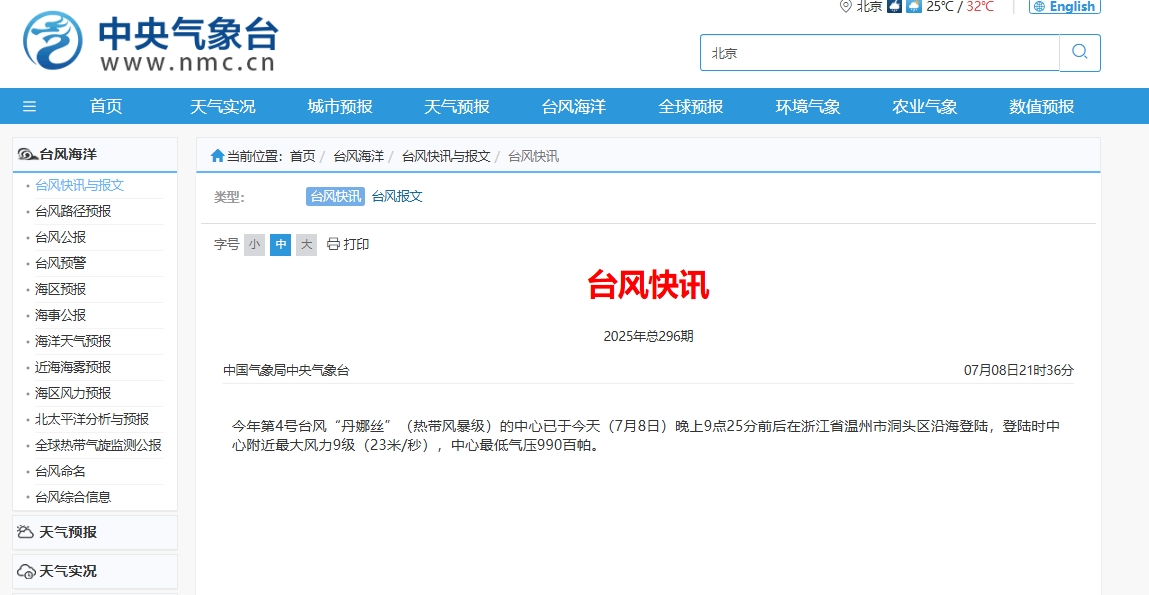The height and width of the screenshot is (595, 1149).
Task: Collapse the 台风海洋 sidebar section
Action: [x=68, y=155]
